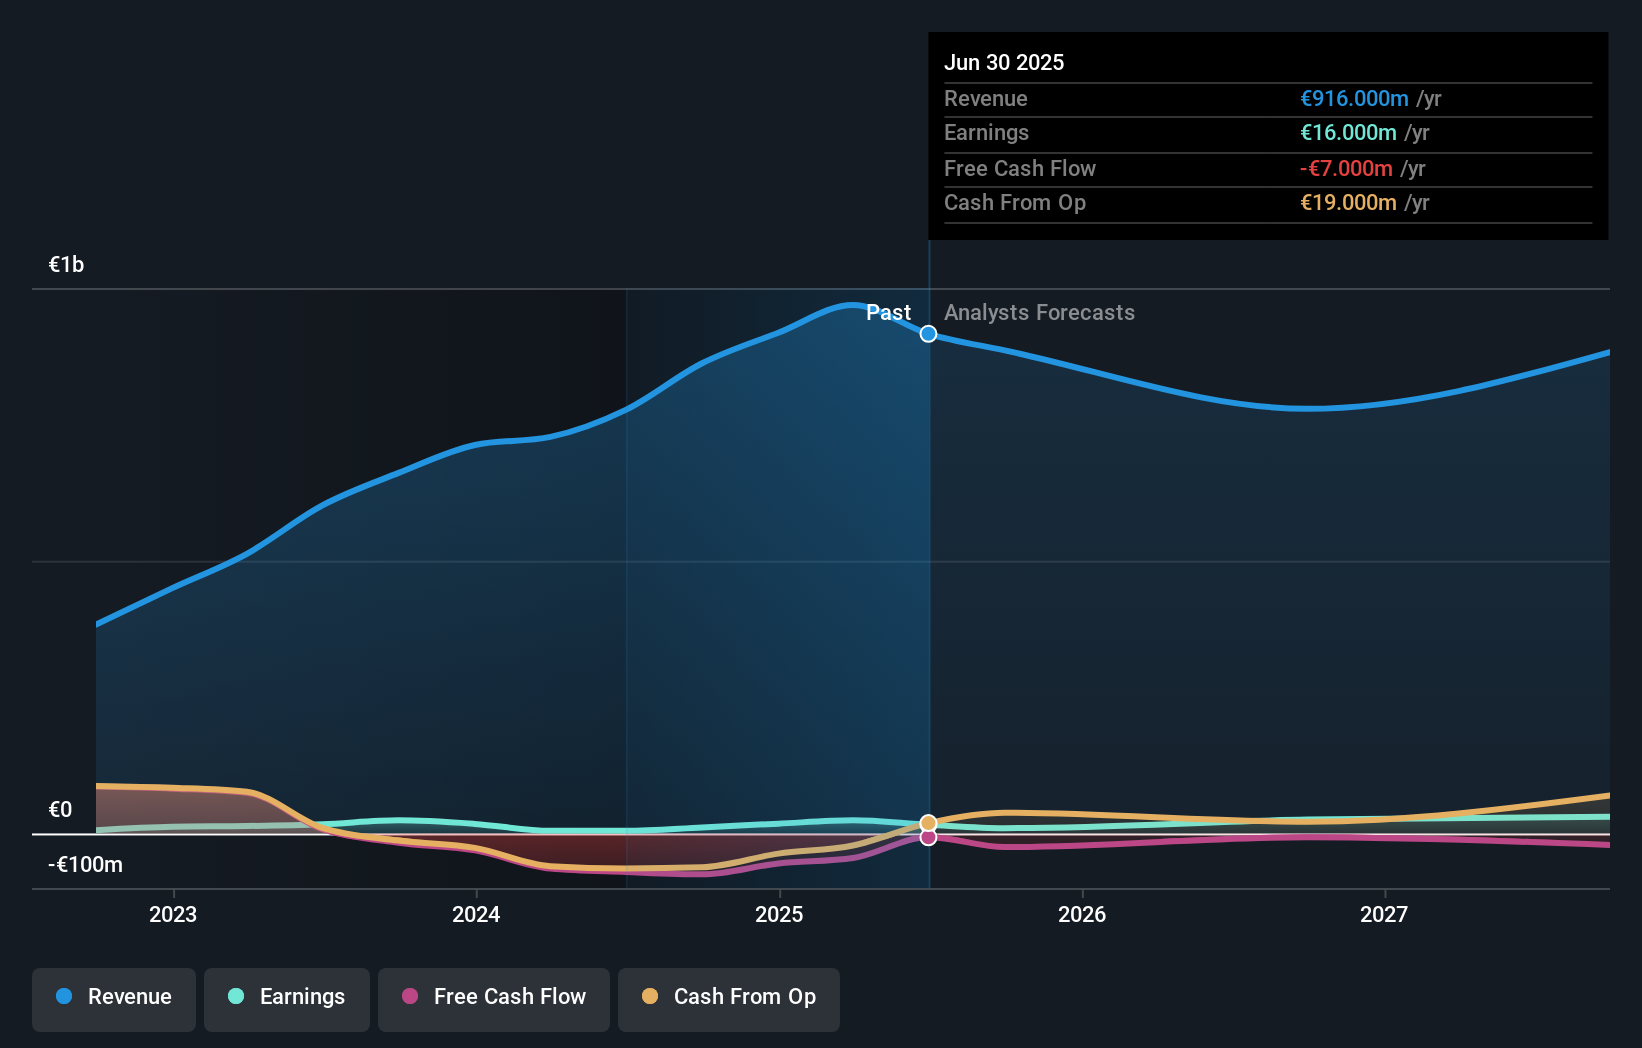Click the Jun 30 2025 tooltip header
1642x1048 pixels.
click(x=1004, y=62)
